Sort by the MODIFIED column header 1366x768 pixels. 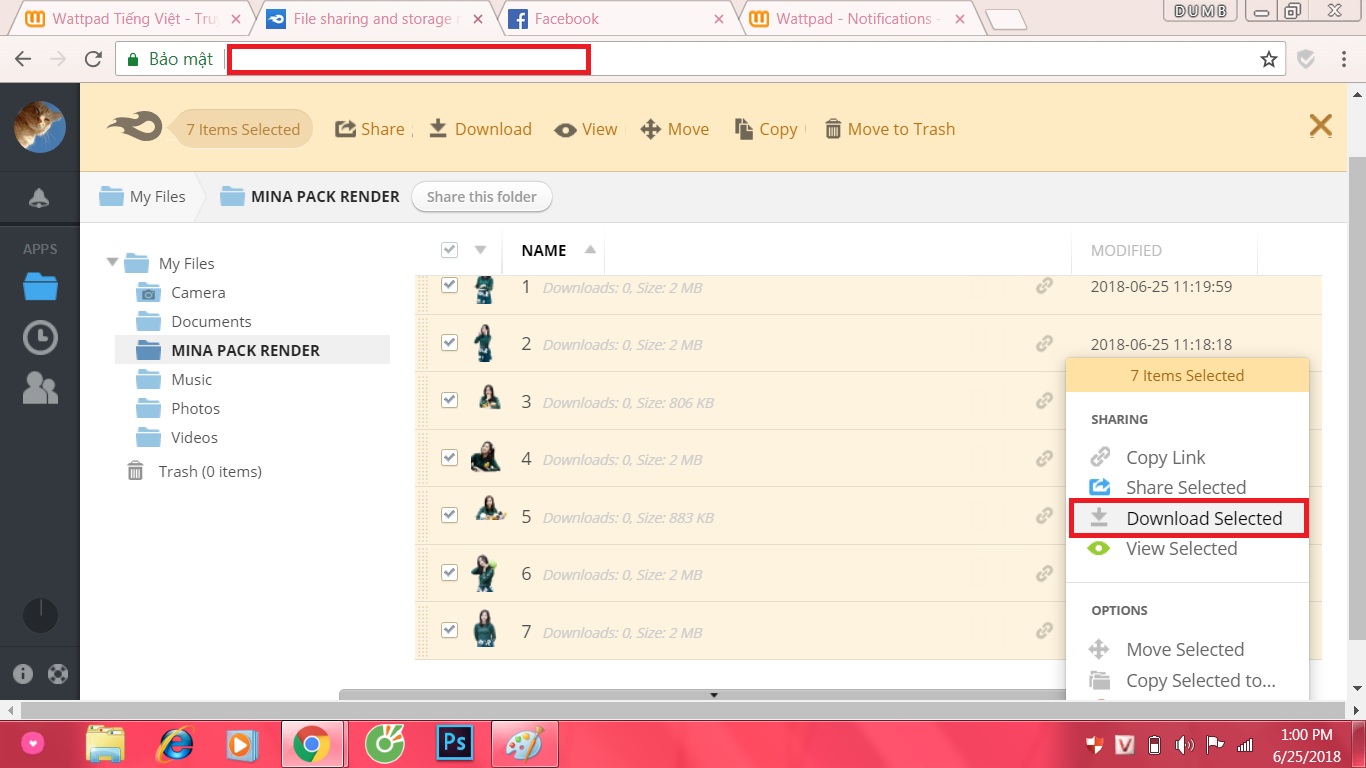(x=1126, y=250)
